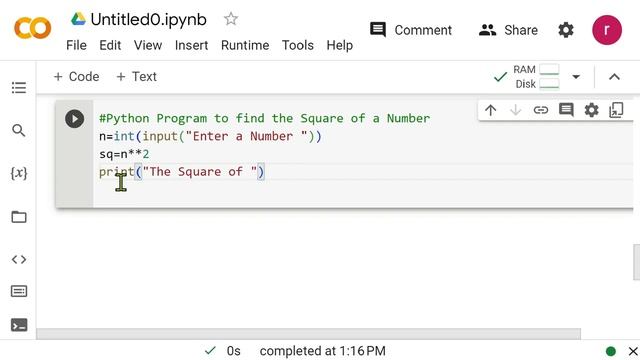Open the Files folder panel
Screen dimensions: 640x360
(19, 217)
